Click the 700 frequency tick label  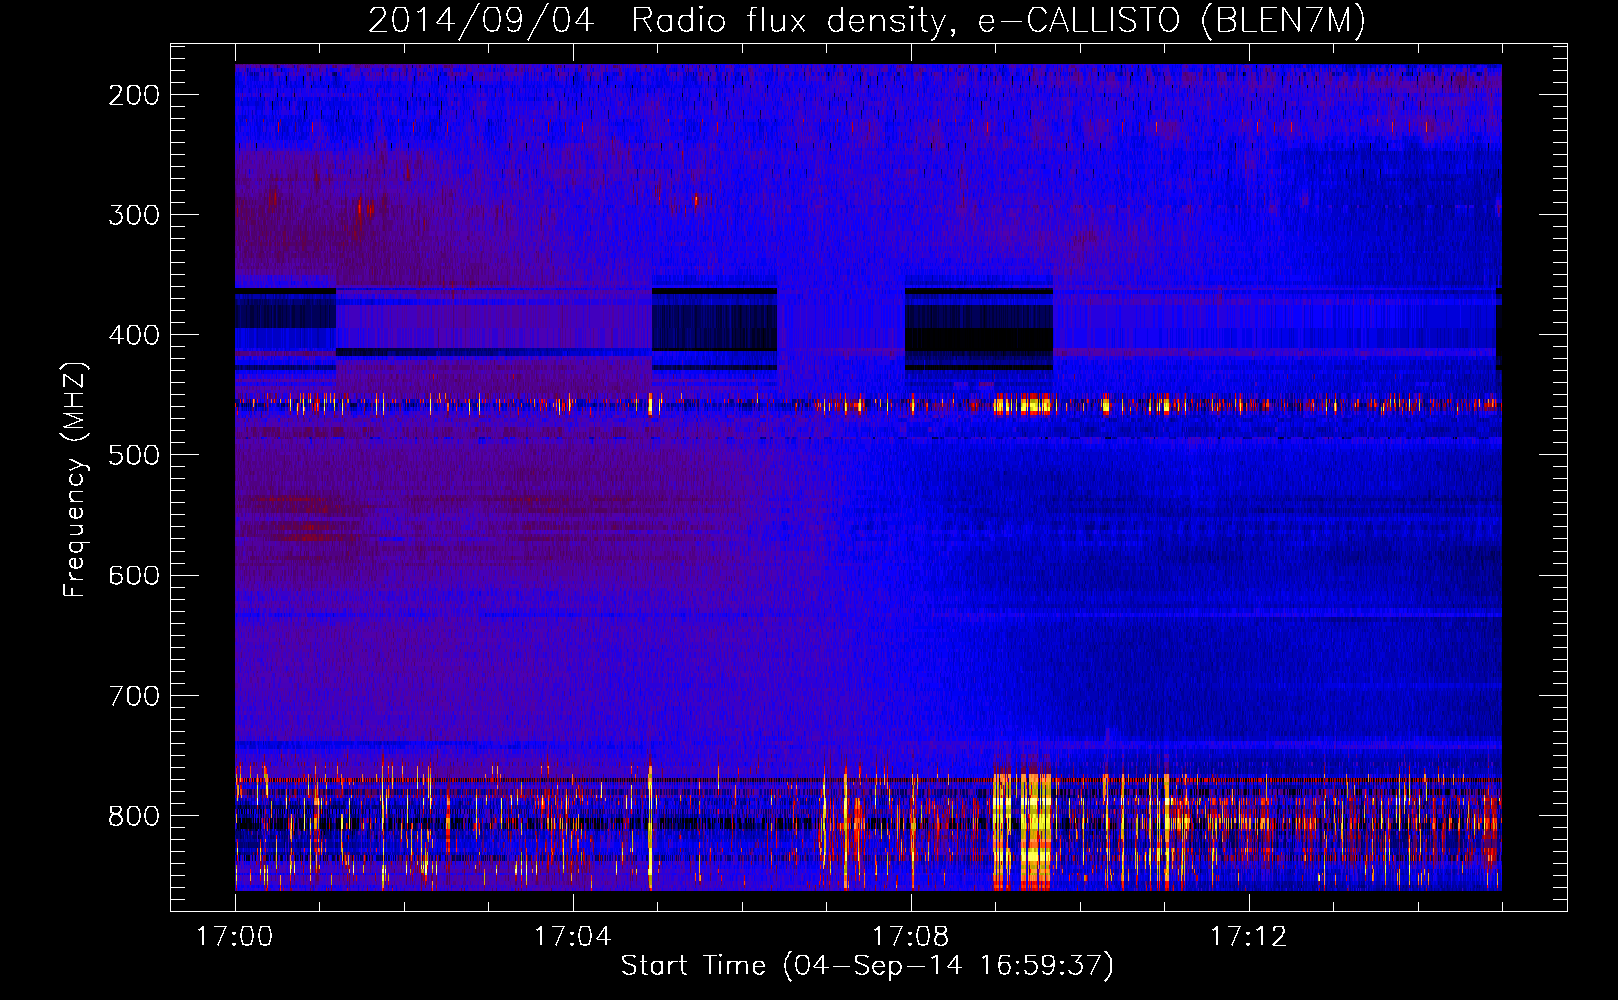tap(134, 695)
